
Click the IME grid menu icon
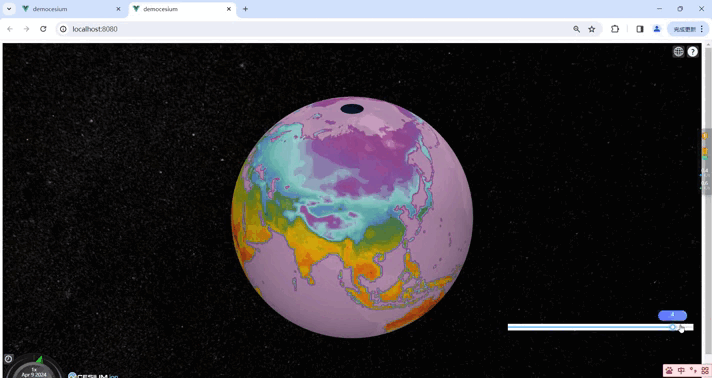(705, 371)
